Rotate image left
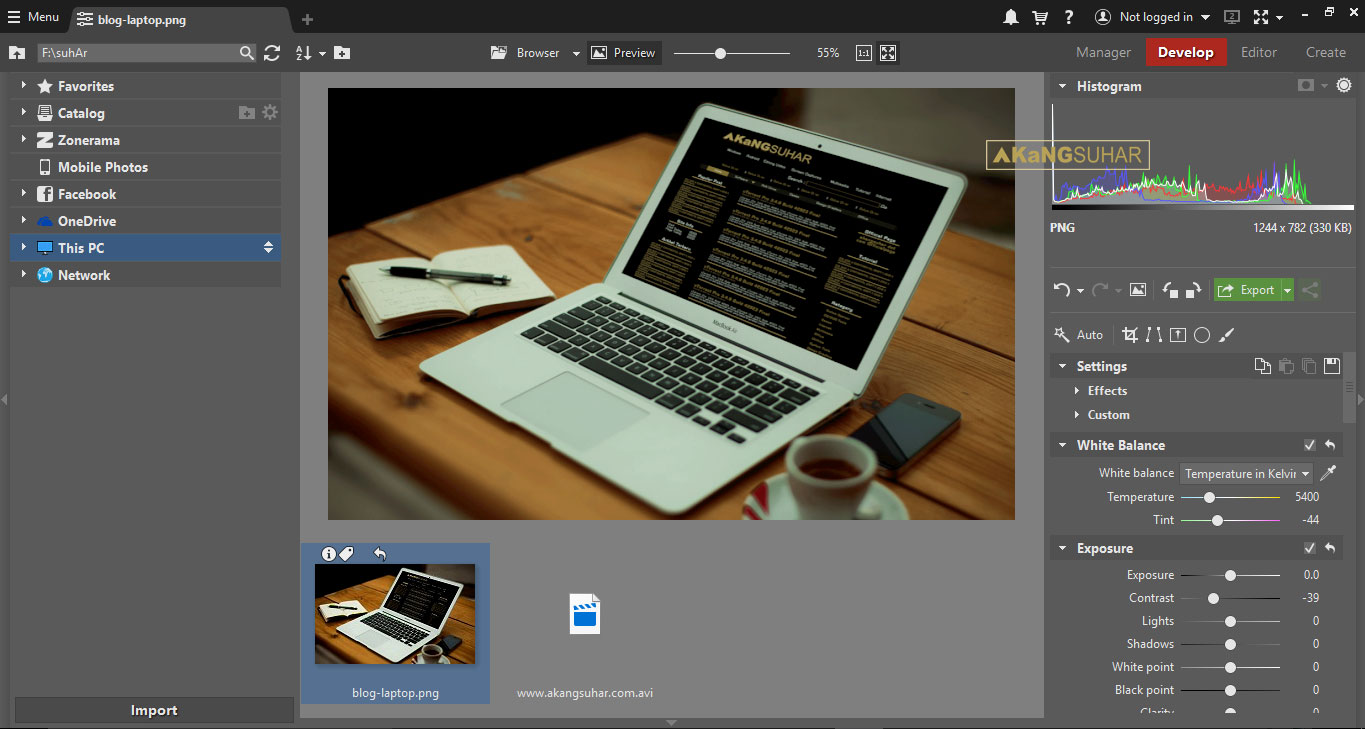 pyautogui.click(x=1169, y=290)
